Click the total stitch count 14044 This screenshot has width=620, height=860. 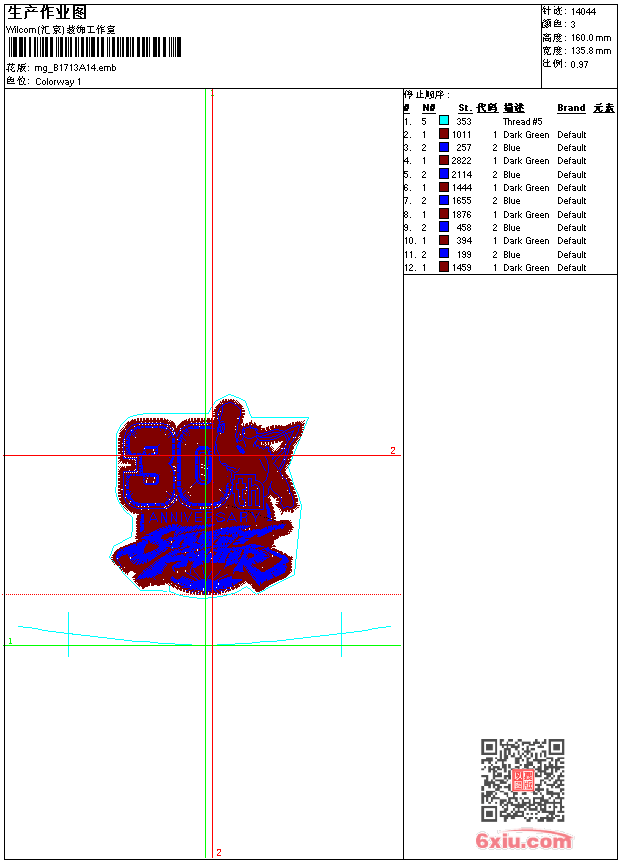click(583, 12)
